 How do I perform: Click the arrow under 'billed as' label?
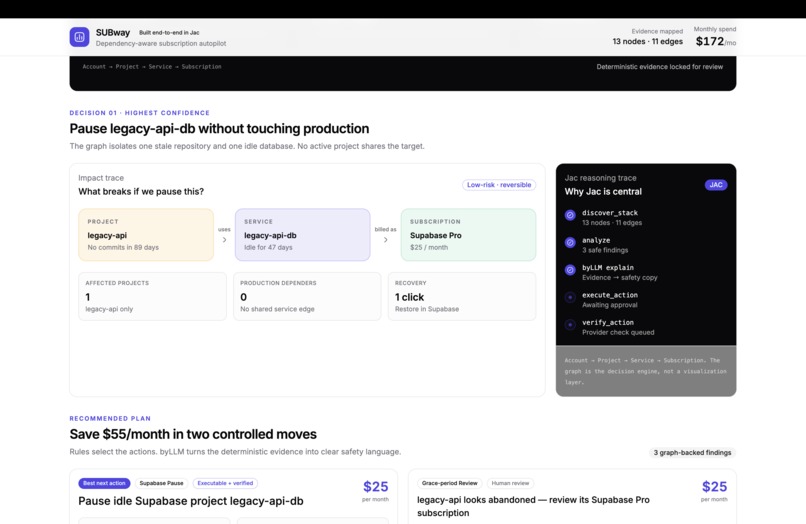[x=386, y=240]
